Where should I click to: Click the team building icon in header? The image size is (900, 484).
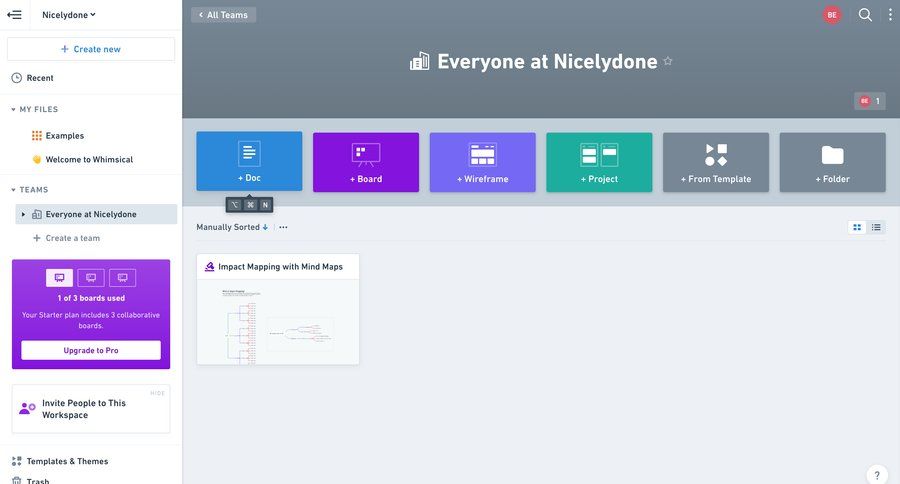click(x=420, y=61)
